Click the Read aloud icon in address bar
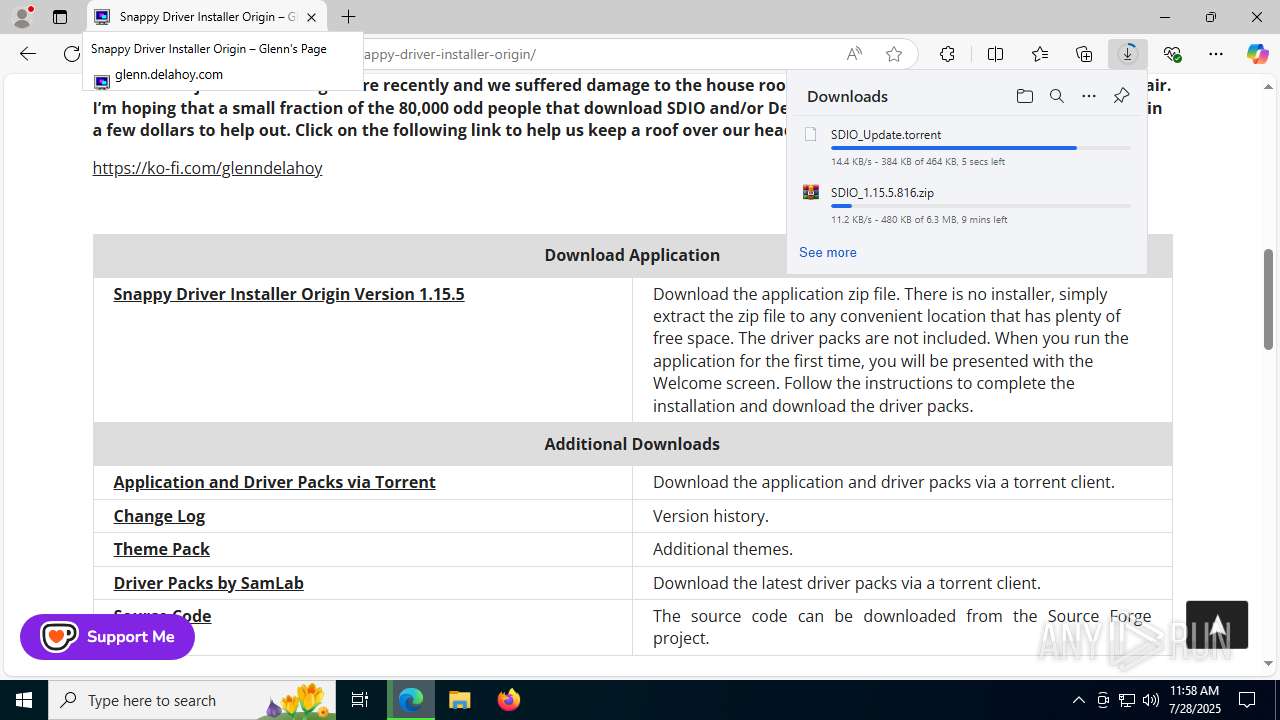1280x720 pixels. [x=854, y=54]
